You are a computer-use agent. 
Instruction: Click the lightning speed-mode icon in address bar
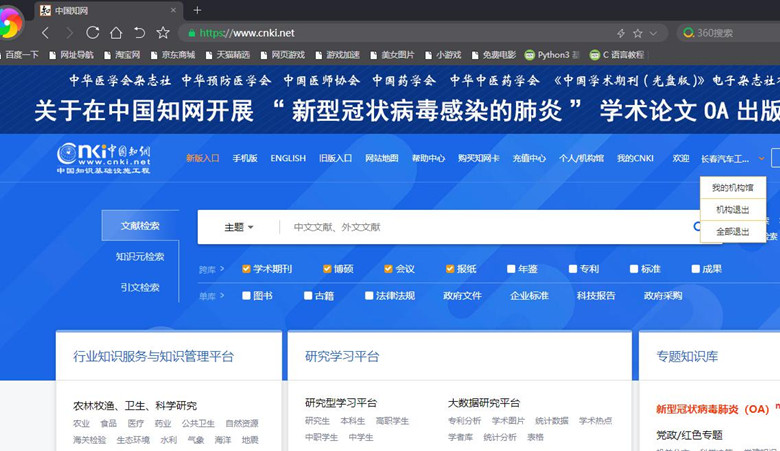(621, 33)
